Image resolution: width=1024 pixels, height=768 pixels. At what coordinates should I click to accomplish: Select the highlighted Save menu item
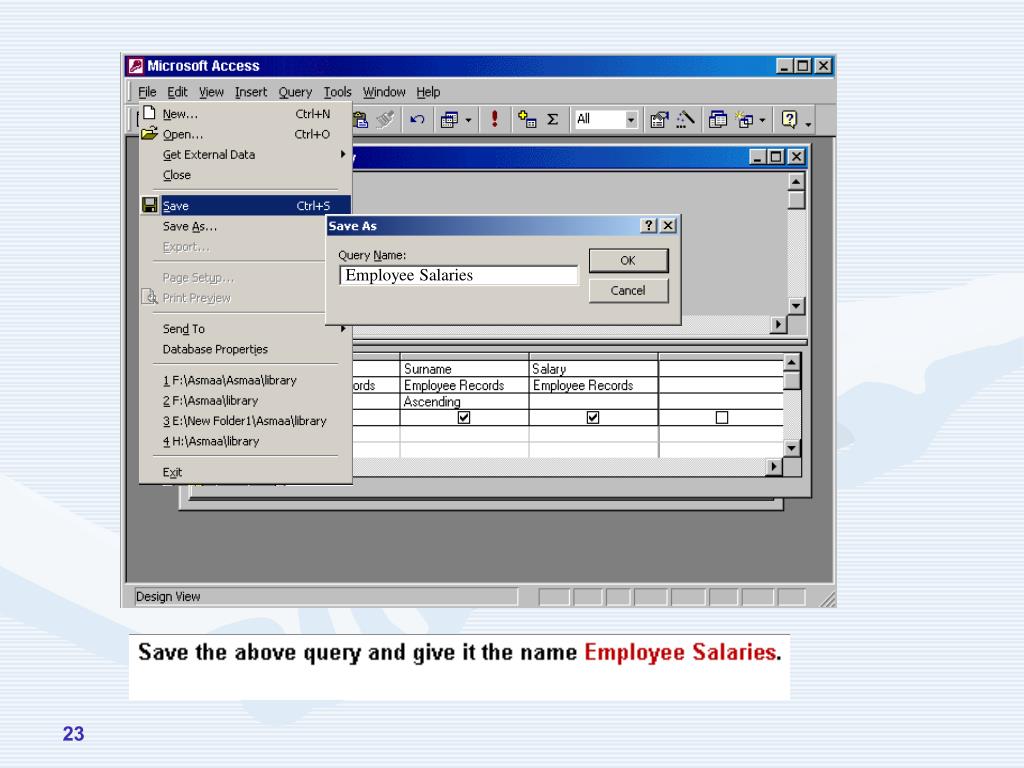pyautogui.click(x=246, y=206)
